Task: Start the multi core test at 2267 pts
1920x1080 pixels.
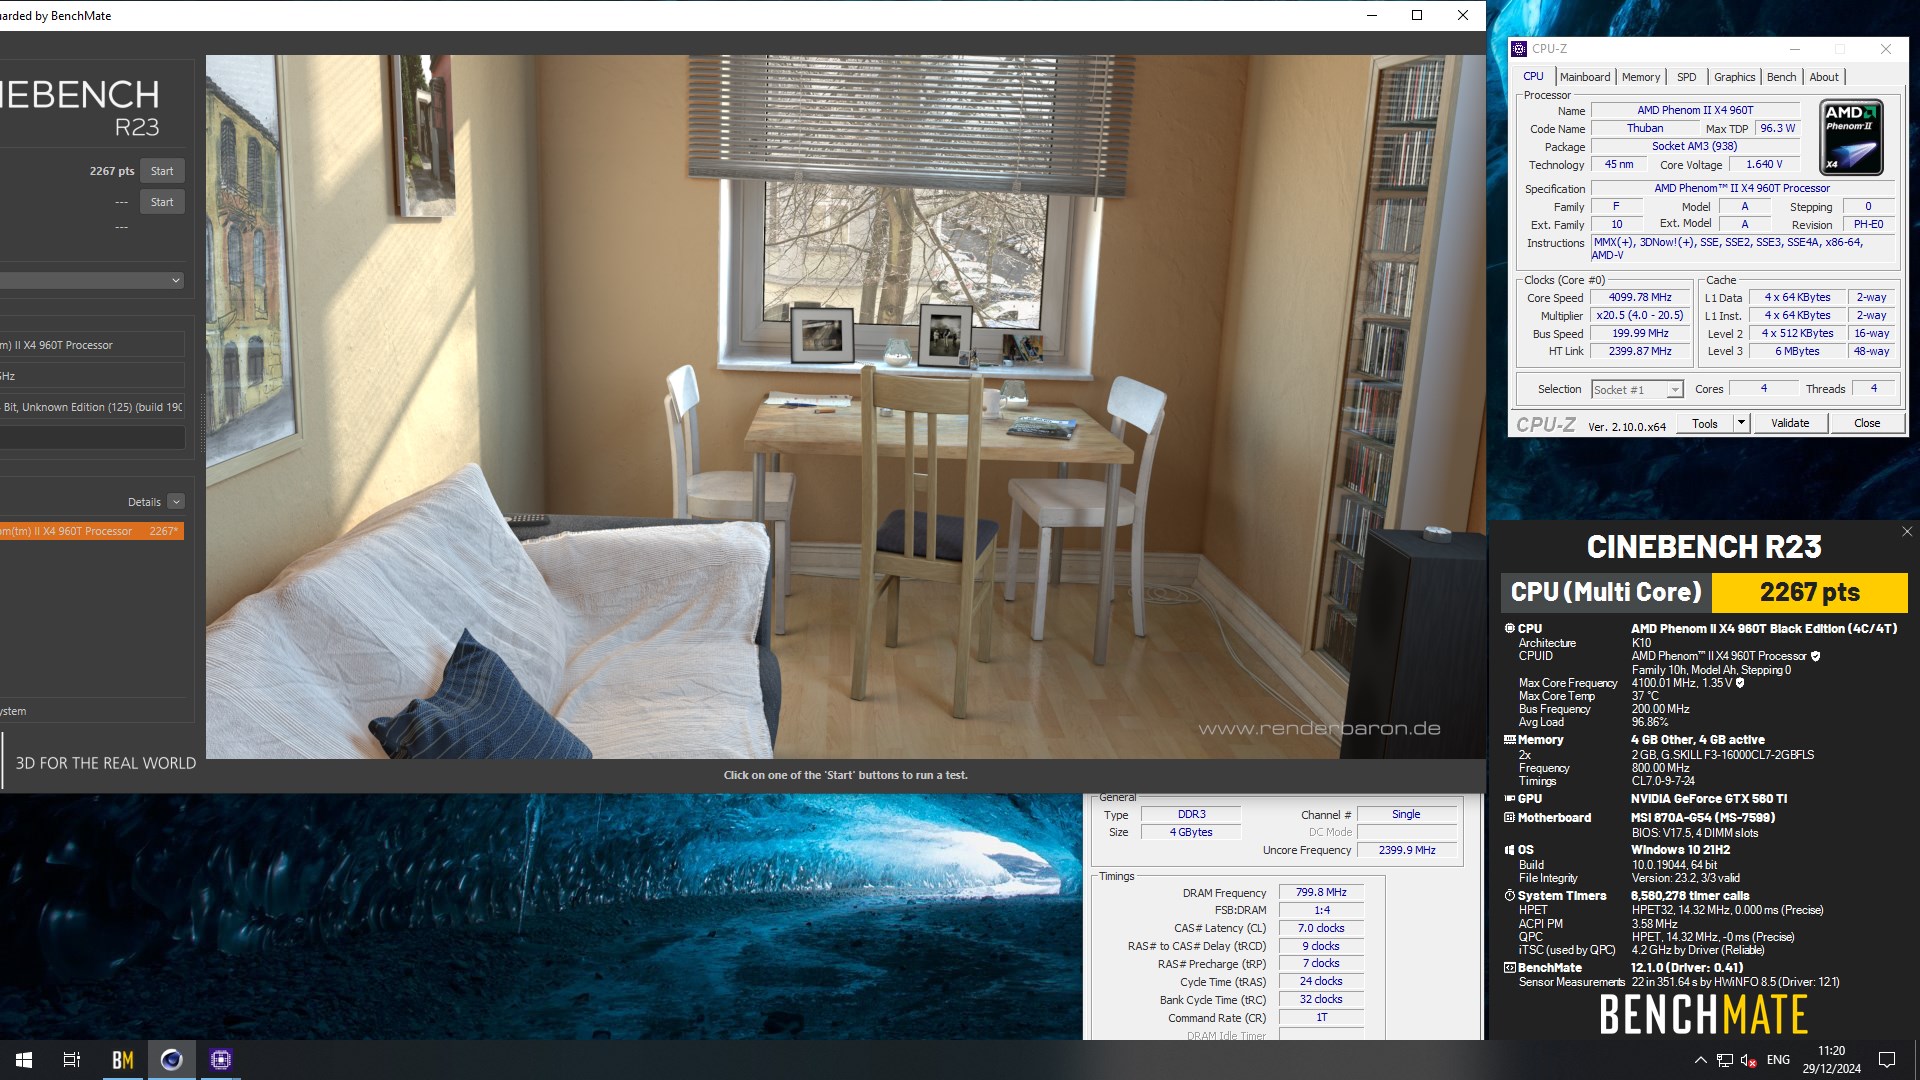Action: tap(162, 171)
